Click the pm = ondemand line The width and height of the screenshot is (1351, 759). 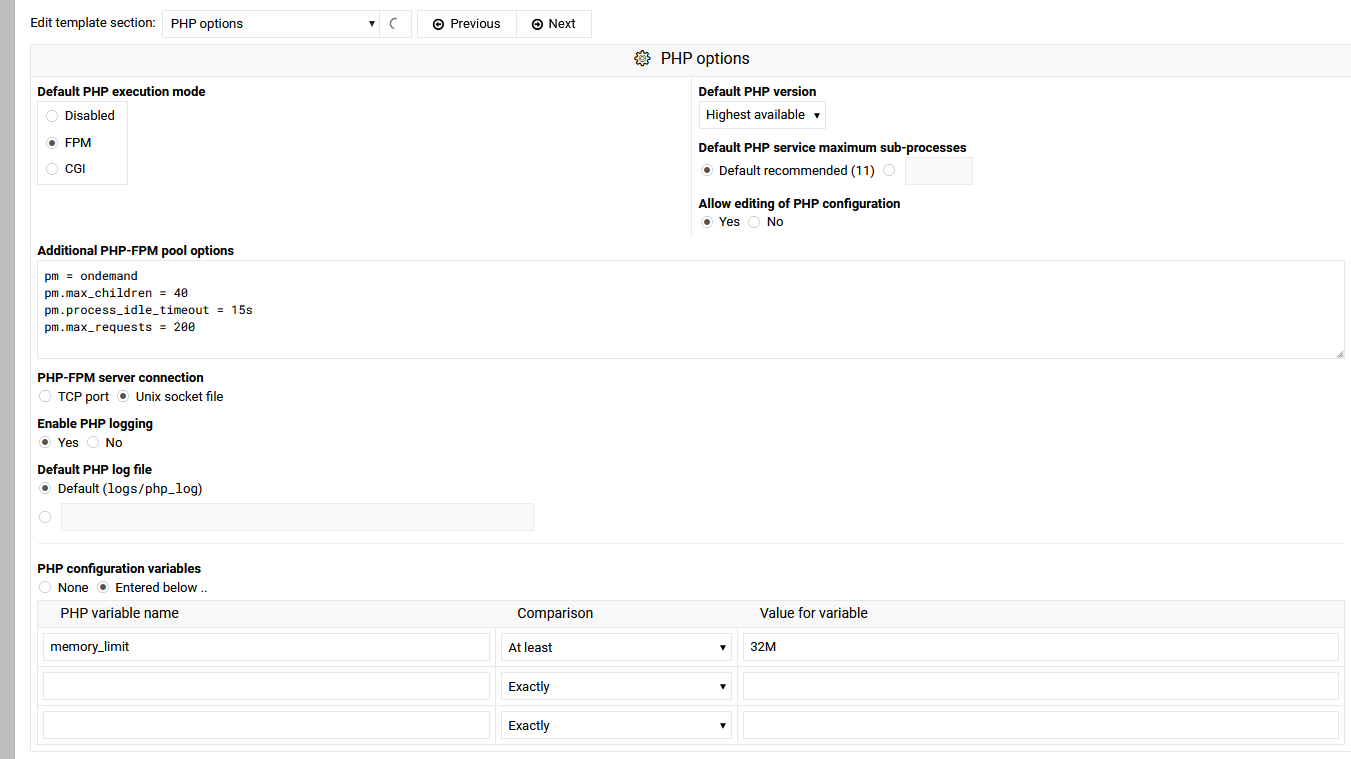tap(91, 276)
